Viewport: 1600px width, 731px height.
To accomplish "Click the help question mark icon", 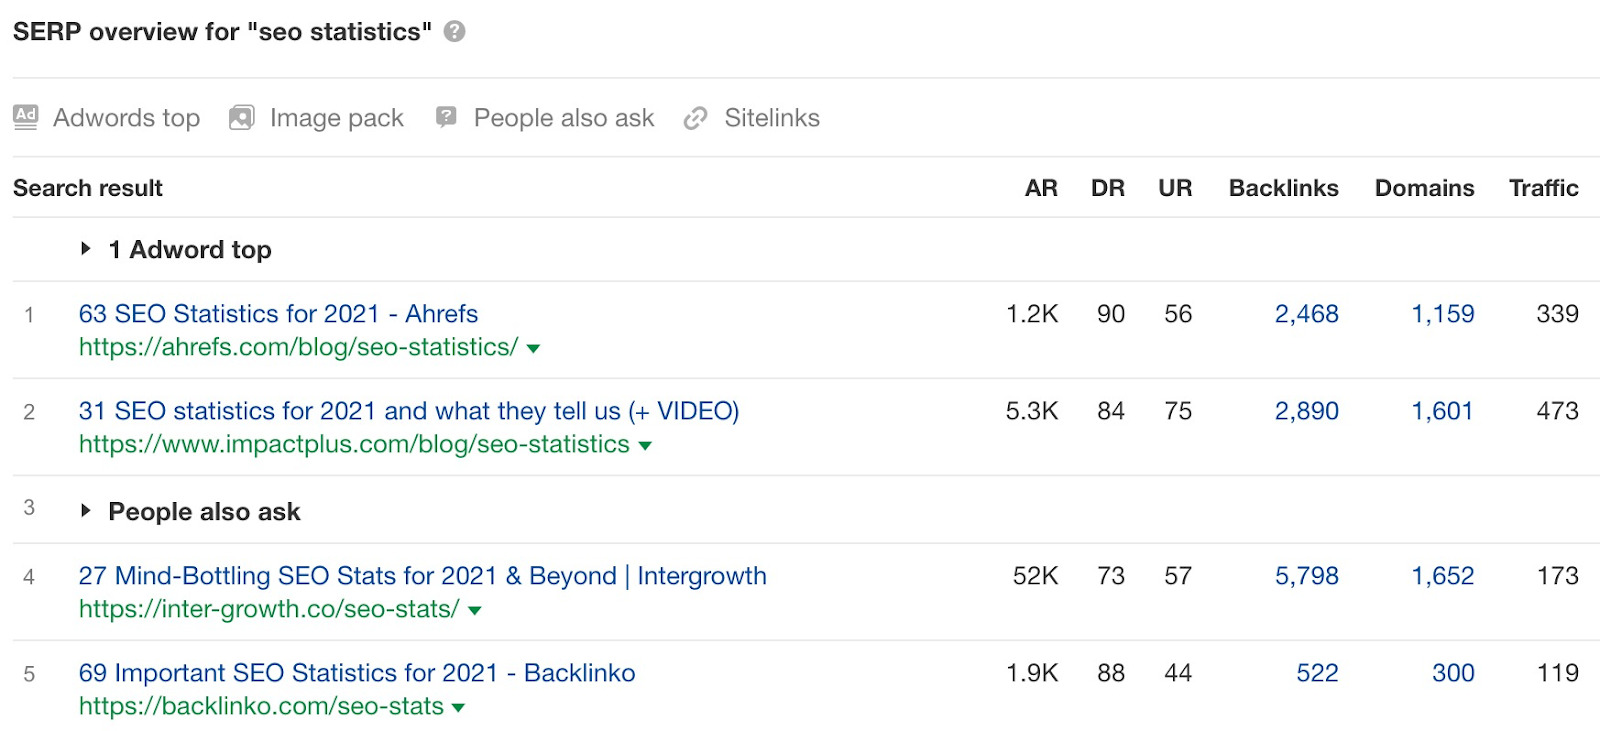I will point(454,32).
